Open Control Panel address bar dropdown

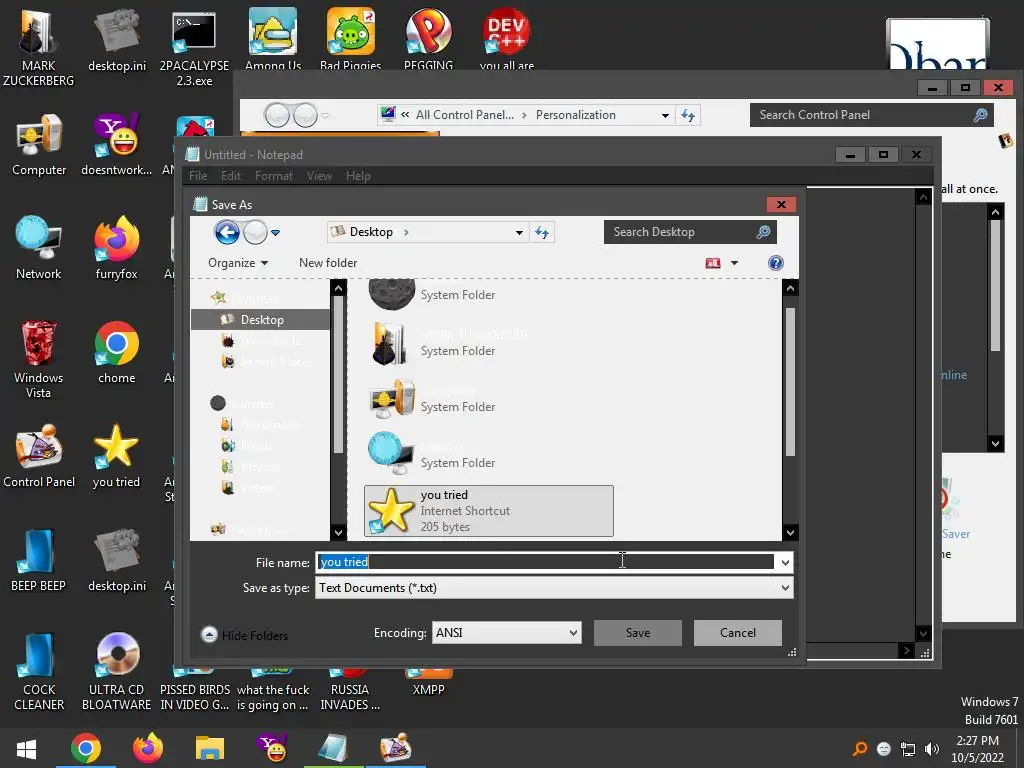tap(665, 116)
